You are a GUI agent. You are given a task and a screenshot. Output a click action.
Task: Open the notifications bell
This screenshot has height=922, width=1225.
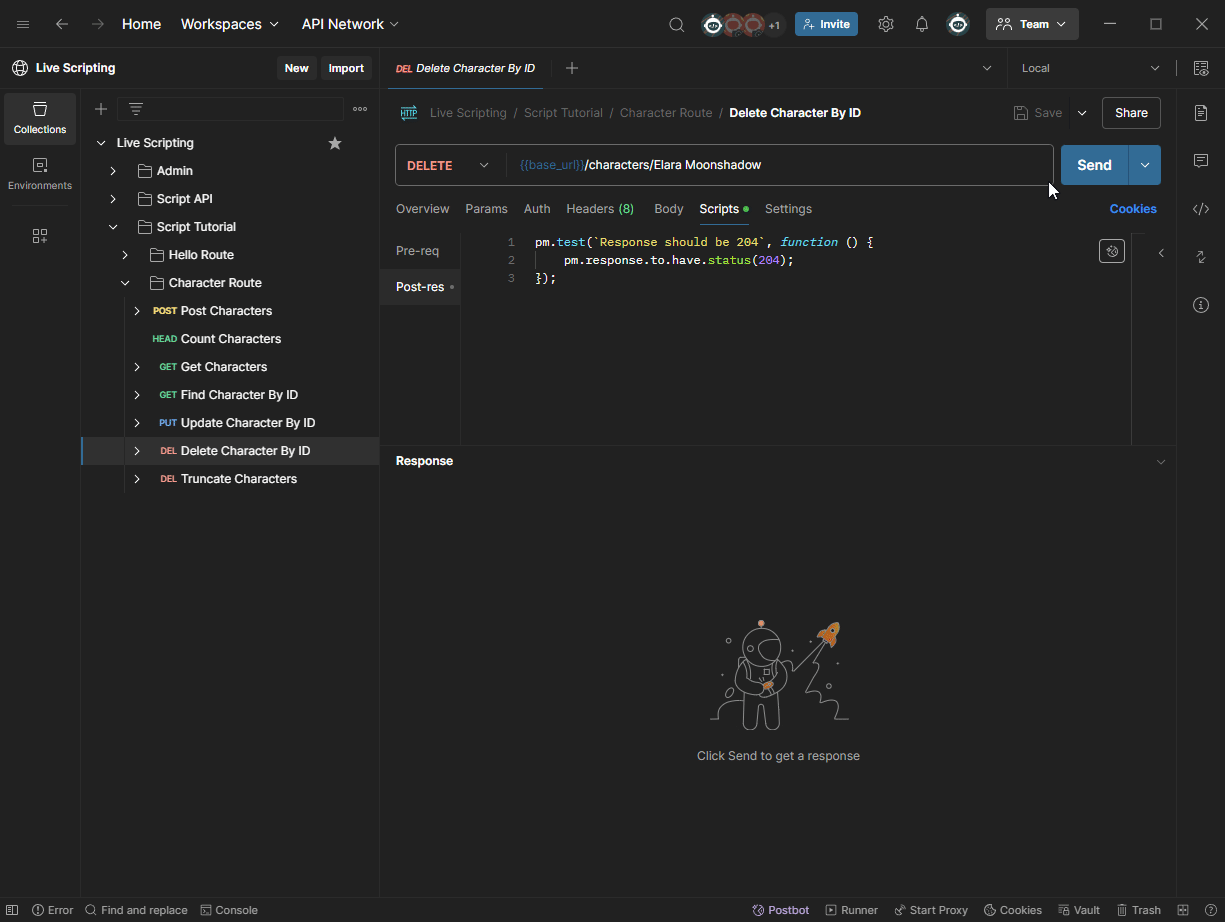(x=922, y=24)
